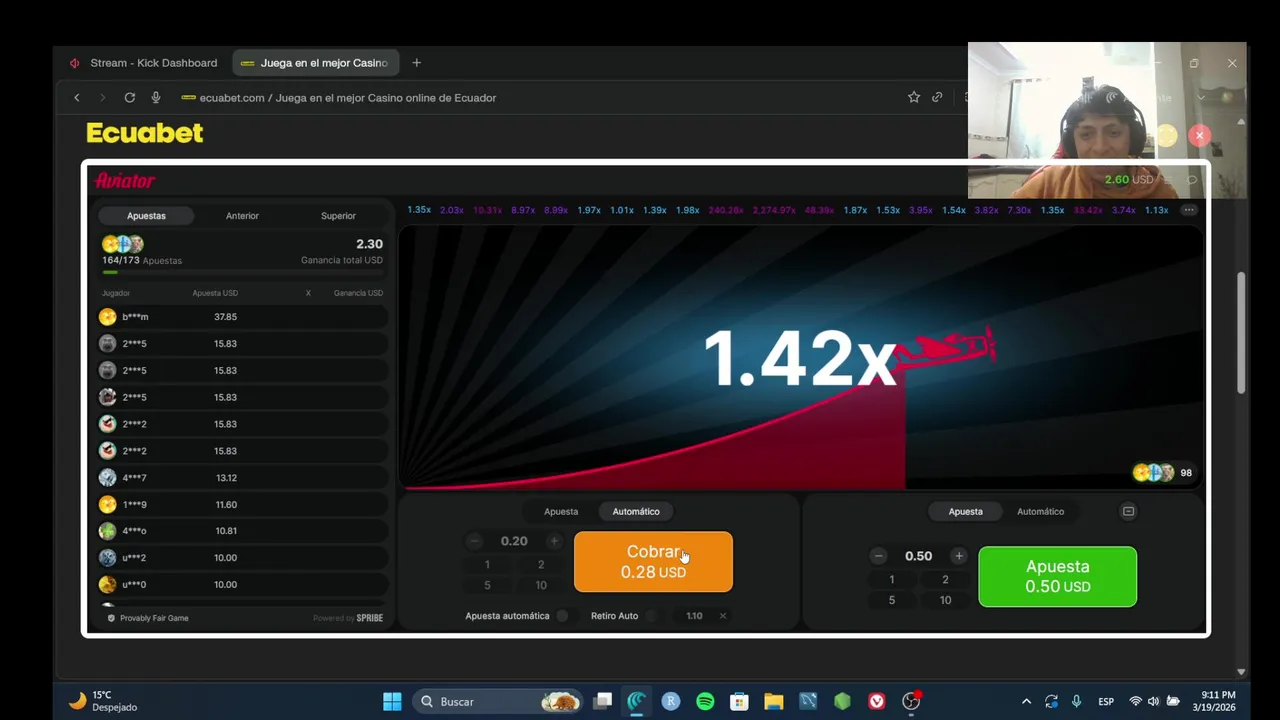
Task: Bookmark this page with the star icon
Action: (913, 97)
